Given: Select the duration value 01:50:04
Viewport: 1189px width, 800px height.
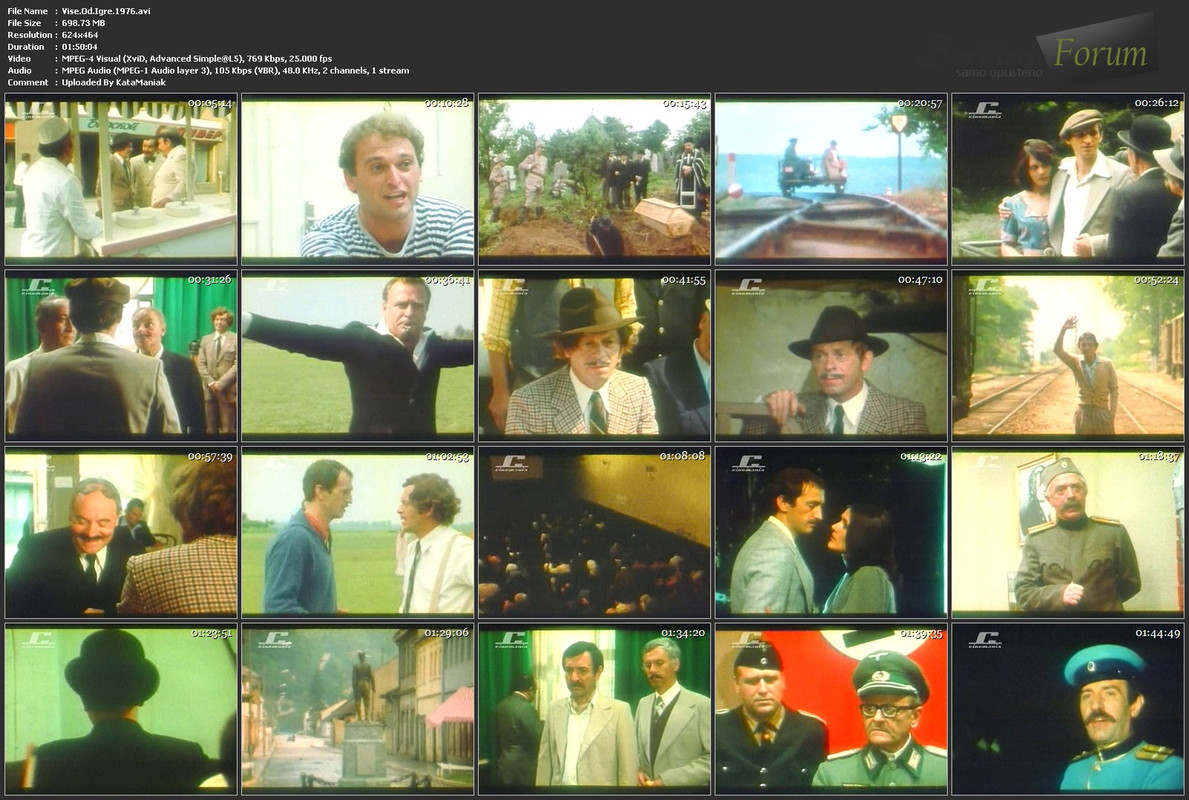Looking at the screenshot, I should click(x=80, y=47).
